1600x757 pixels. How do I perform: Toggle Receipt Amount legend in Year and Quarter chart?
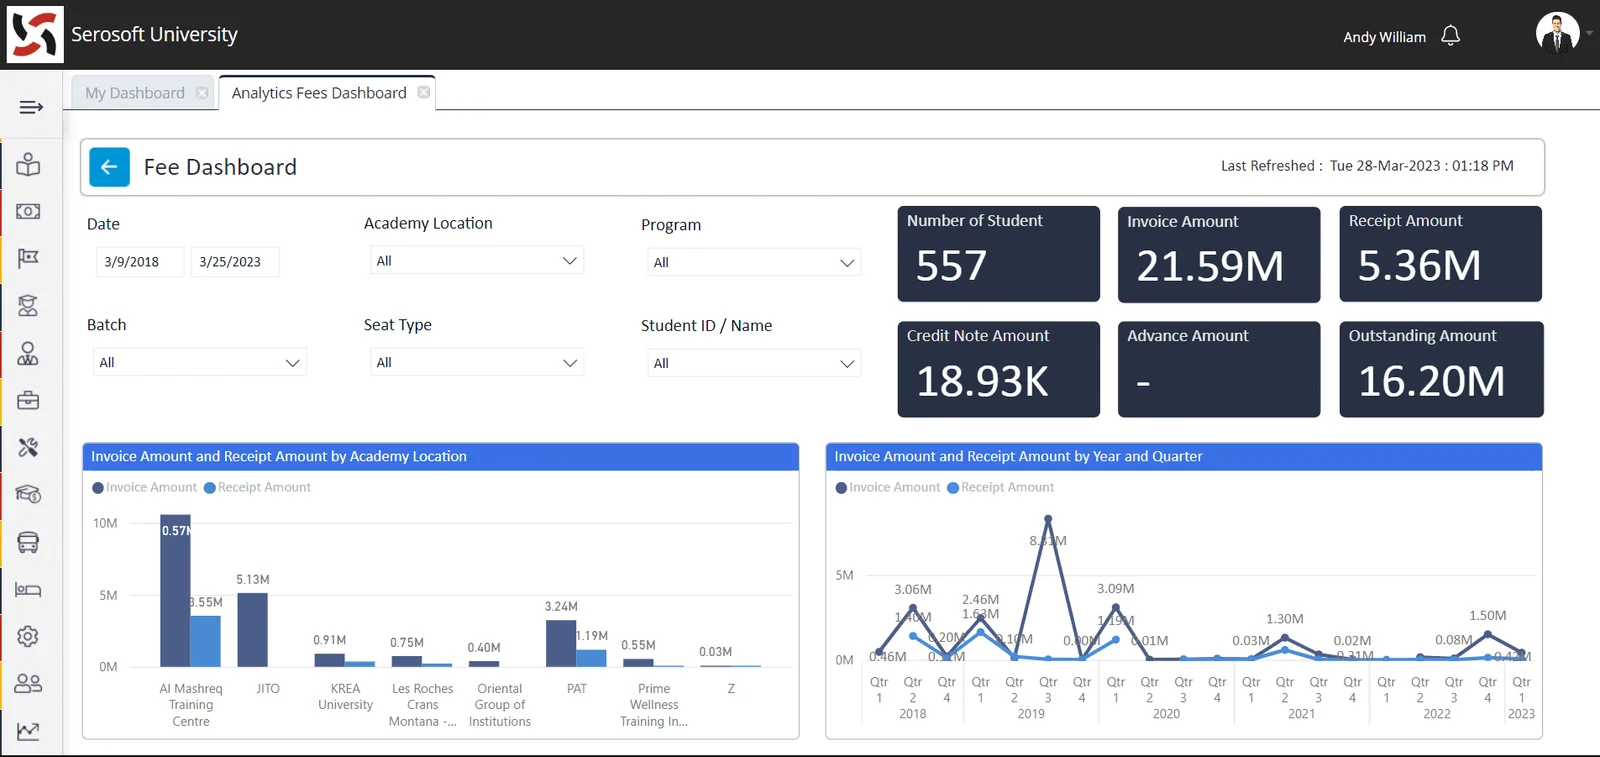(1001, 488)
